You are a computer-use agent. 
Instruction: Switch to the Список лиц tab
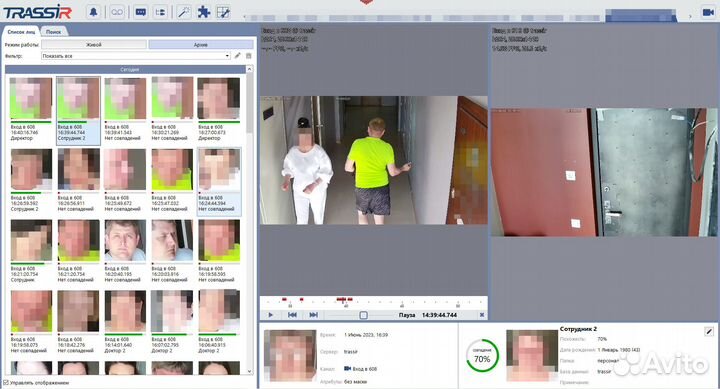[21, 32]
